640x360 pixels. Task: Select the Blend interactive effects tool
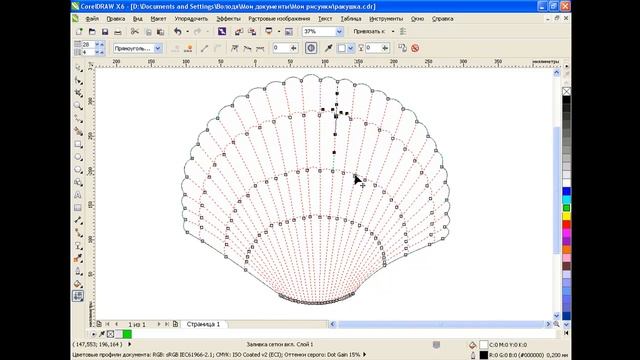(78, 246)
